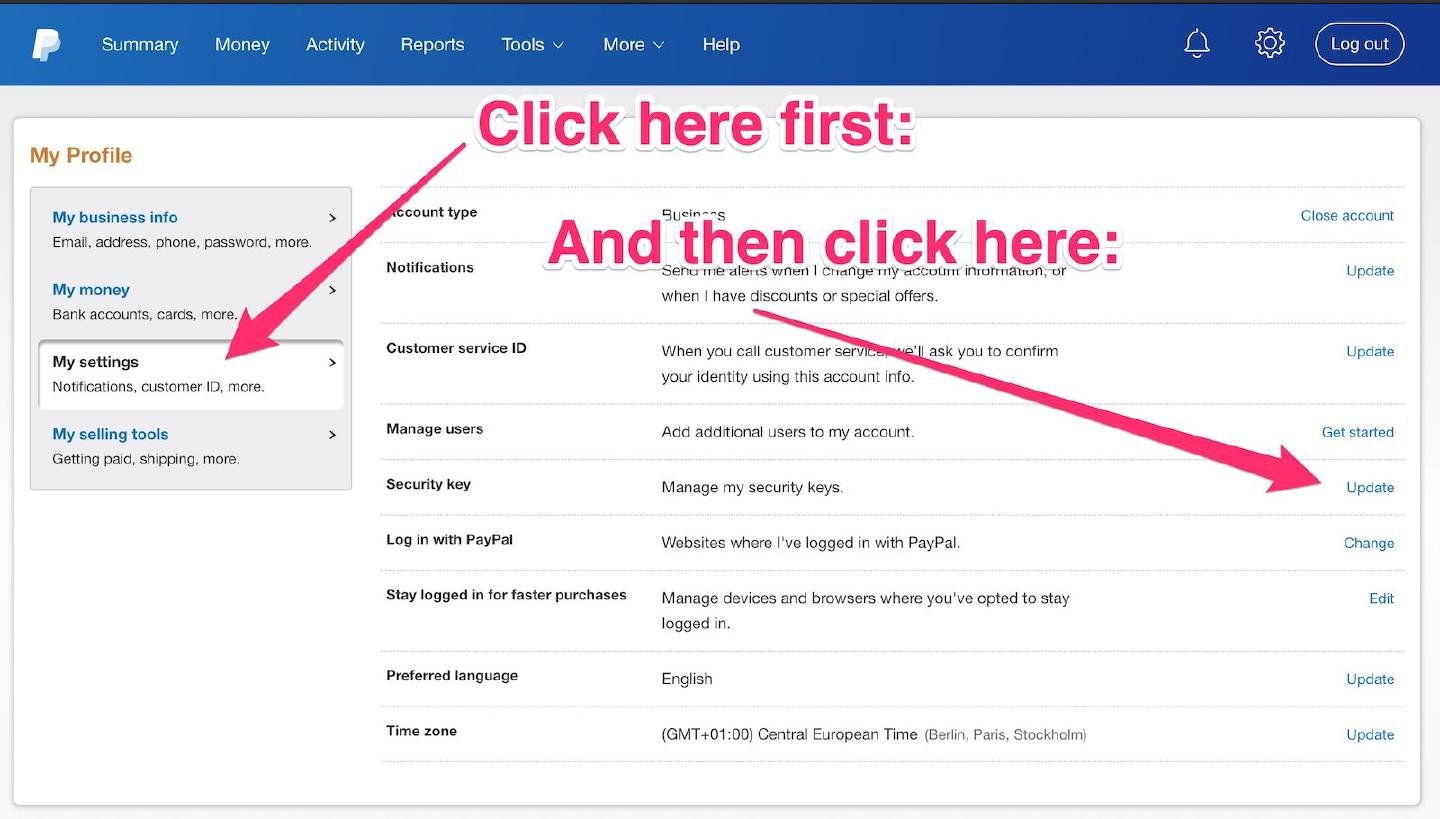Expand the Tools dropdown menu
This screenshot has width=1440, height=819.
533,44
